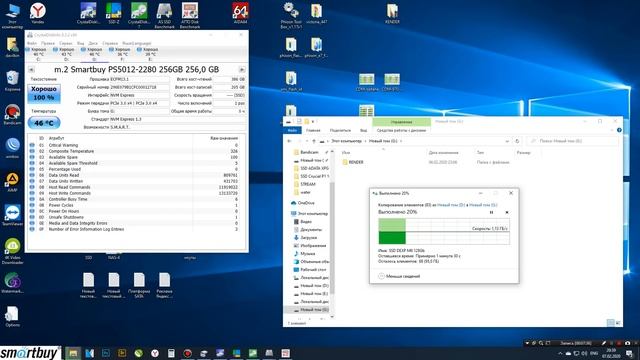
Task: Select the victoria_447 folder on desktop
Action: point(316,13)
